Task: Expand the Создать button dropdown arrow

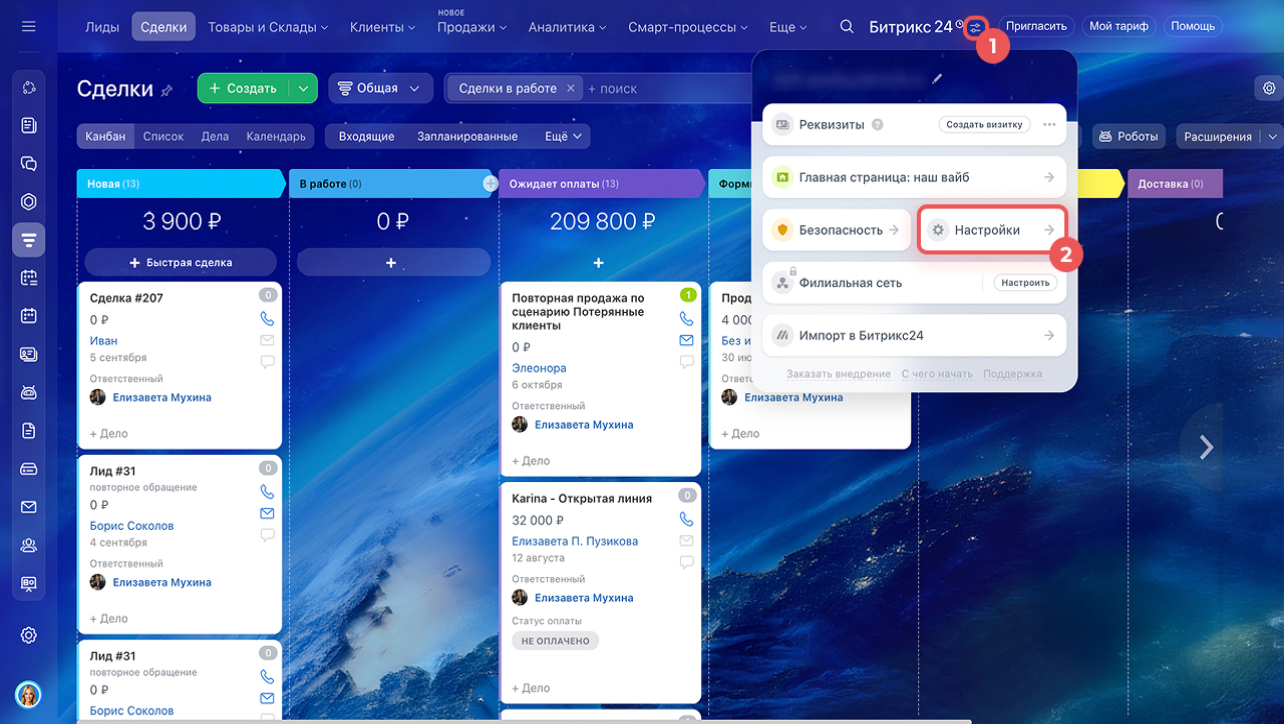Action: pyautogui.click(x=303, y=88)
